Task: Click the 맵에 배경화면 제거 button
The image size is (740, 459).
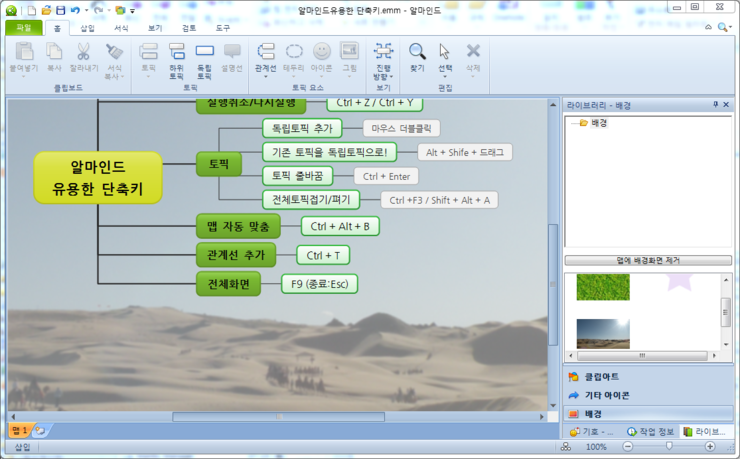Action: point(647,260)
